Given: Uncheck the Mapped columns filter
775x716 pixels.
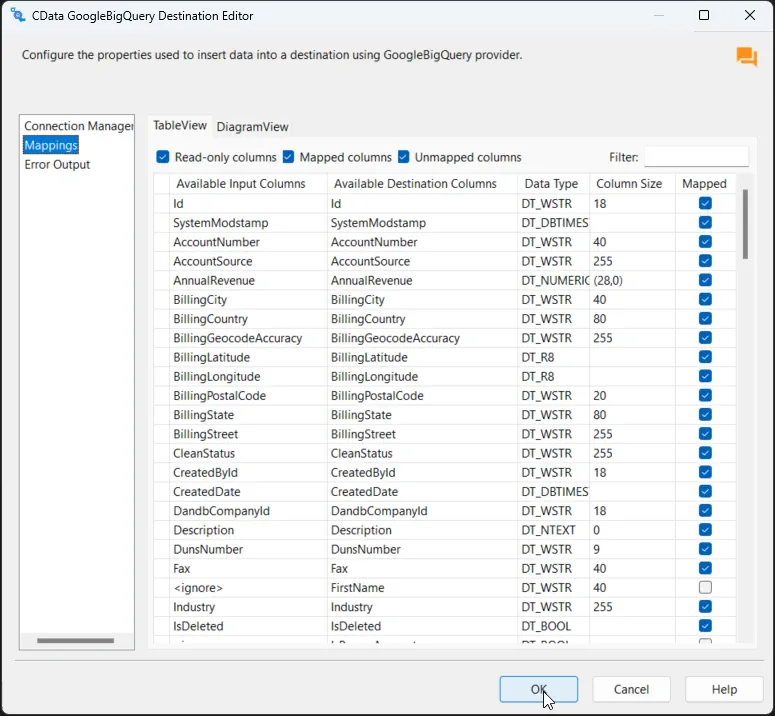Looking at the screenshot, I should click(x=288, y=157).
